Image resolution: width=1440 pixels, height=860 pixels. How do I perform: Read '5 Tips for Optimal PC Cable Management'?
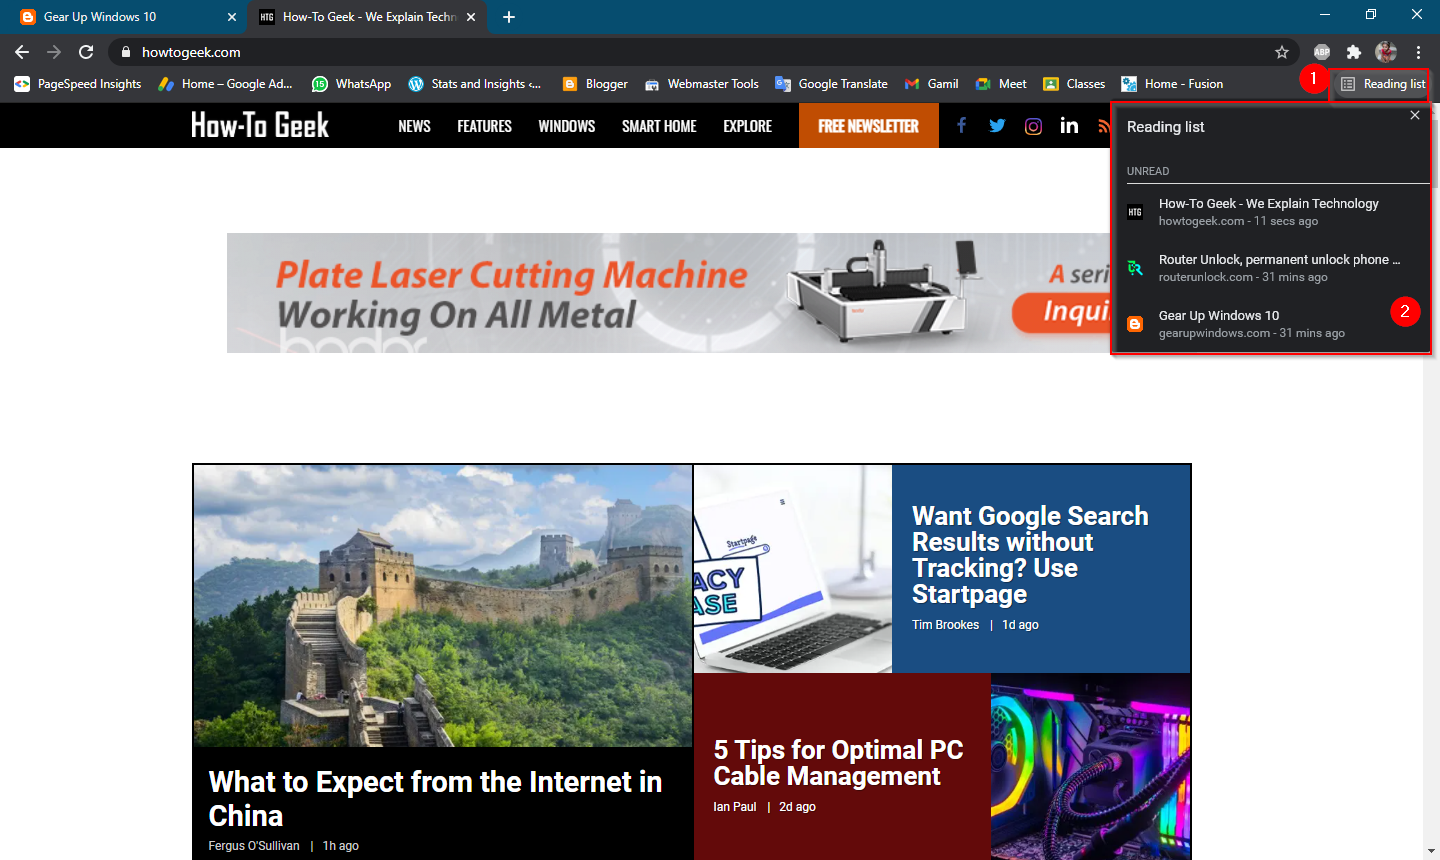coord(838,763)
